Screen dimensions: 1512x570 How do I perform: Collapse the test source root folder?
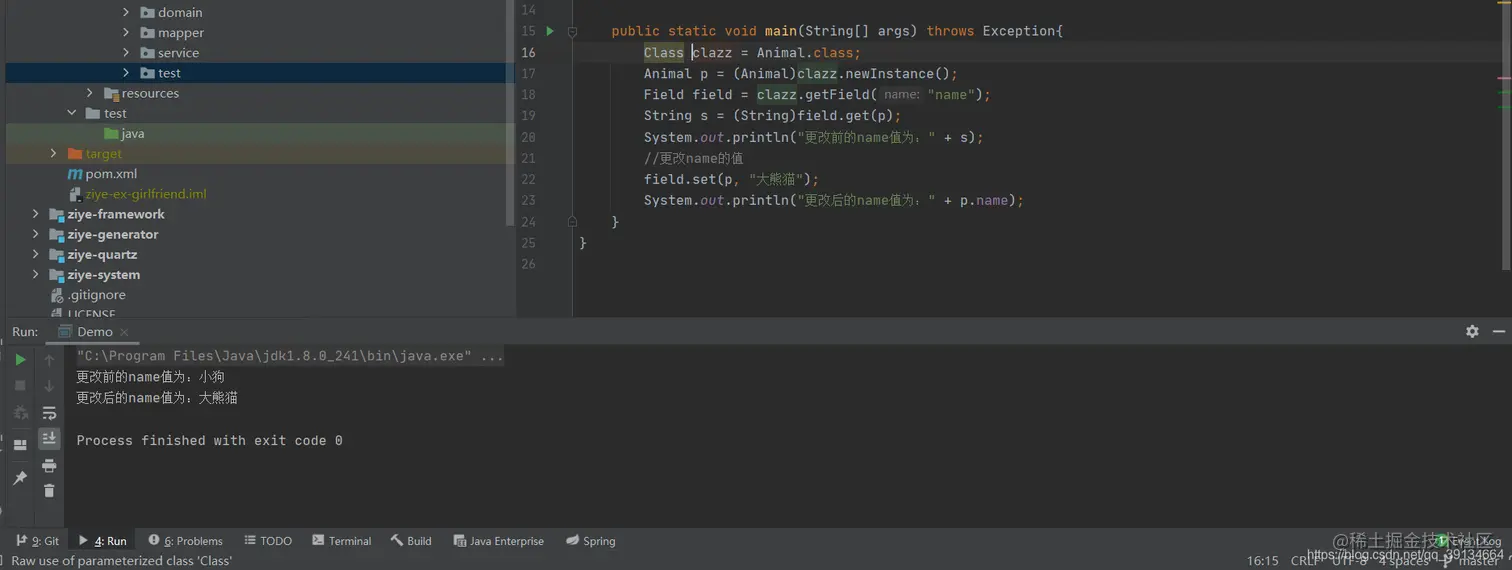pos(72,113)
